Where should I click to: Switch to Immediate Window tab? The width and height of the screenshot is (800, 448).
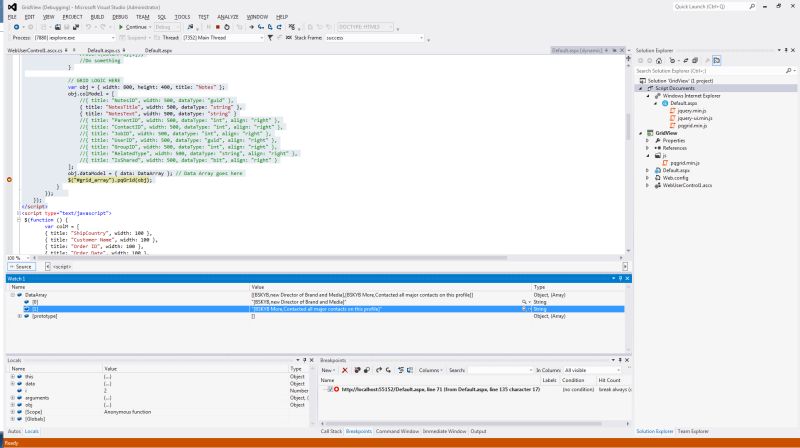[444, 431]
